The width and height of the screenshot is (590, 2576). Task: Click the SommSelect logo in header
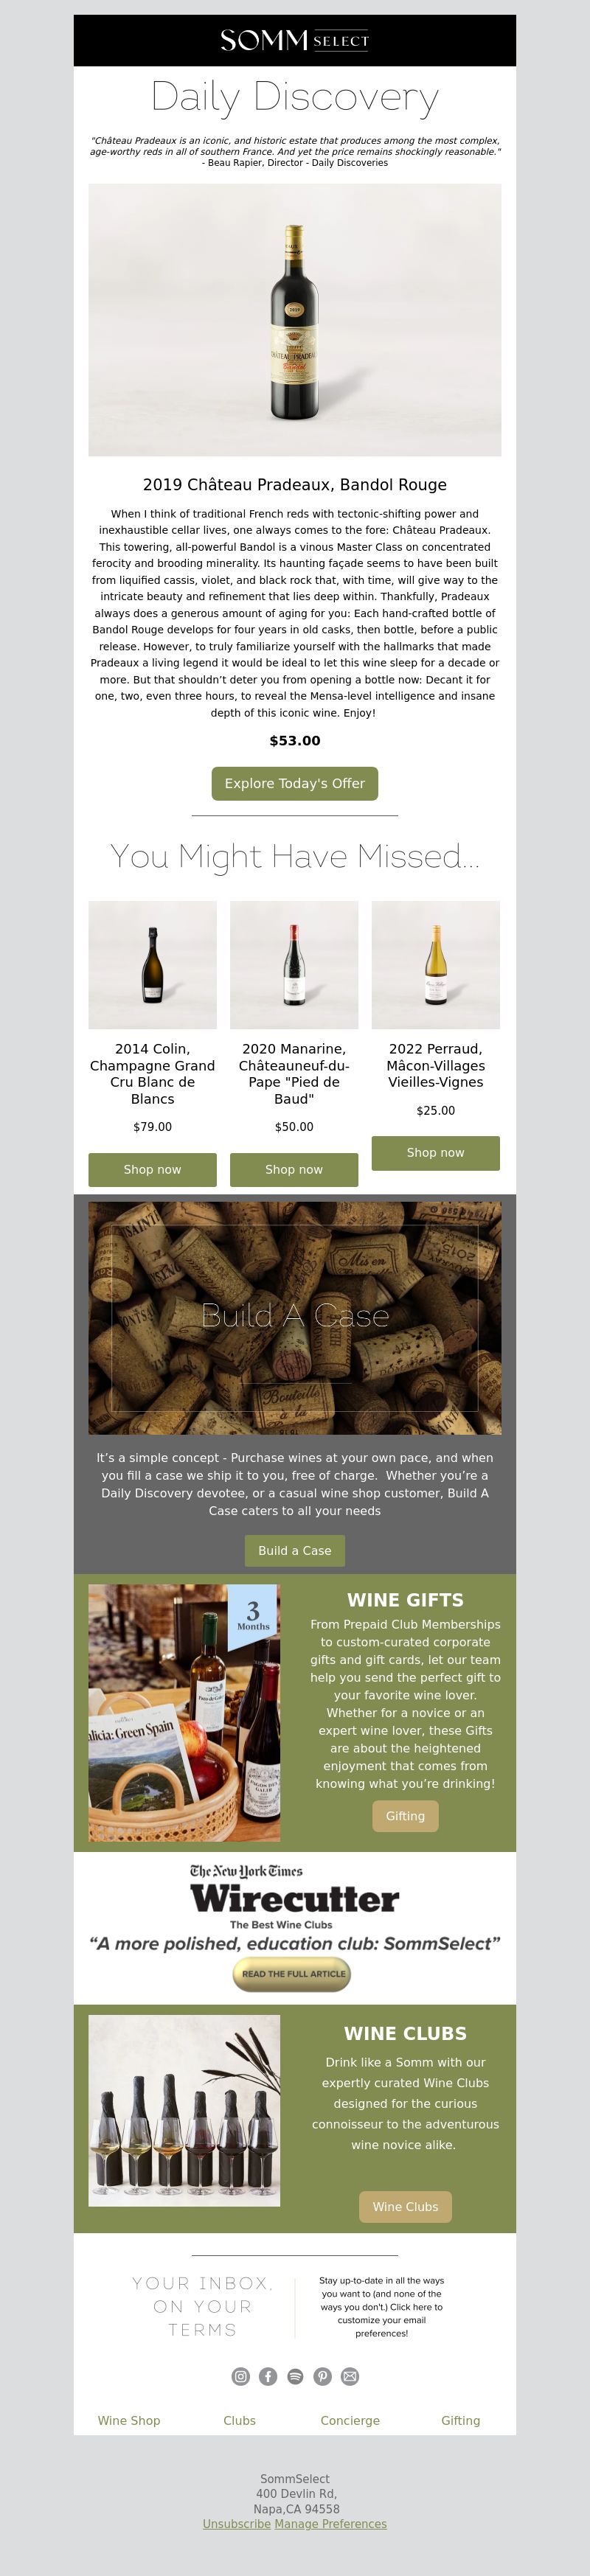pos(295,40)
